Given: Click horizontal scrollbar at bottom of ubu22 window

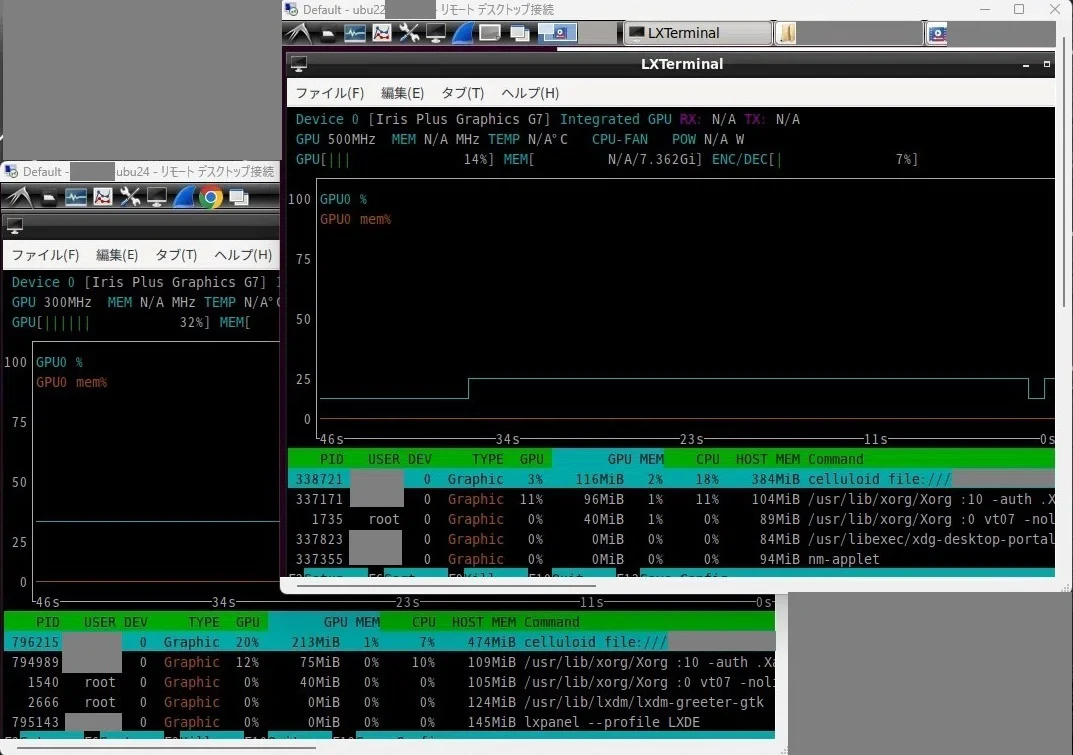Looking at the screenshot, I should (x=446, y=586).
